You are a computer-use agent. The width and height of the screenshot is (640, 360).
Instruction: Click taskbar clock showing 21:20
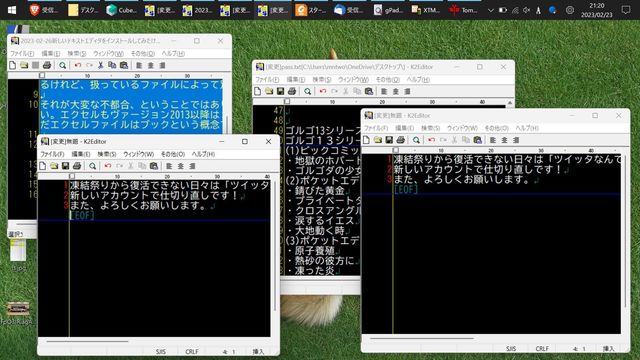click(x=596, y=10)
